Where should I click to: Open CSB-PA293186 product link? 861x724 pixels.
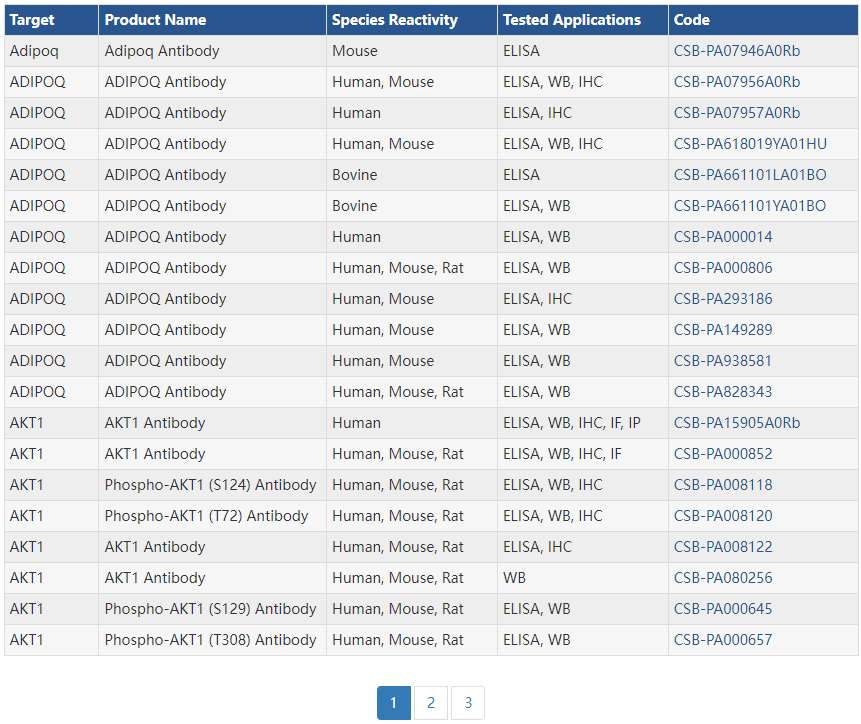(723, 299)
